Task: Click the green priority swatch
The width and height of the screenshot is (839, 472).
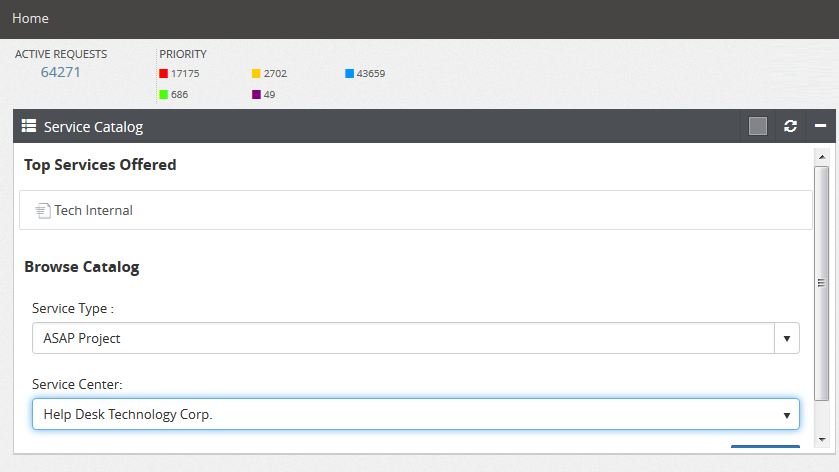Action: (163, 94)
